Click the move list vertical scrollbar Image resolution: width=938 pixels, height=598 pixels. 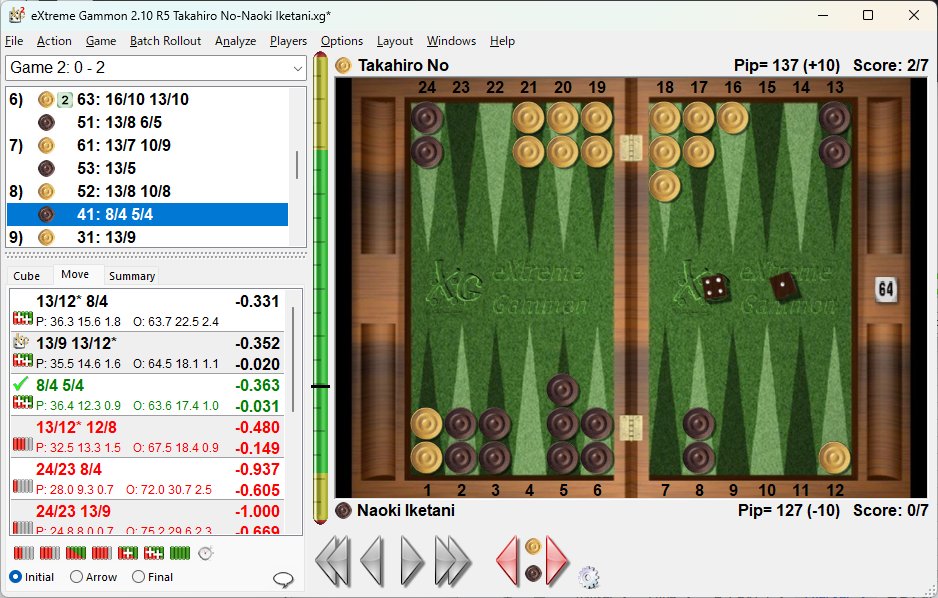pyautogui.click(x=297, y=166)
